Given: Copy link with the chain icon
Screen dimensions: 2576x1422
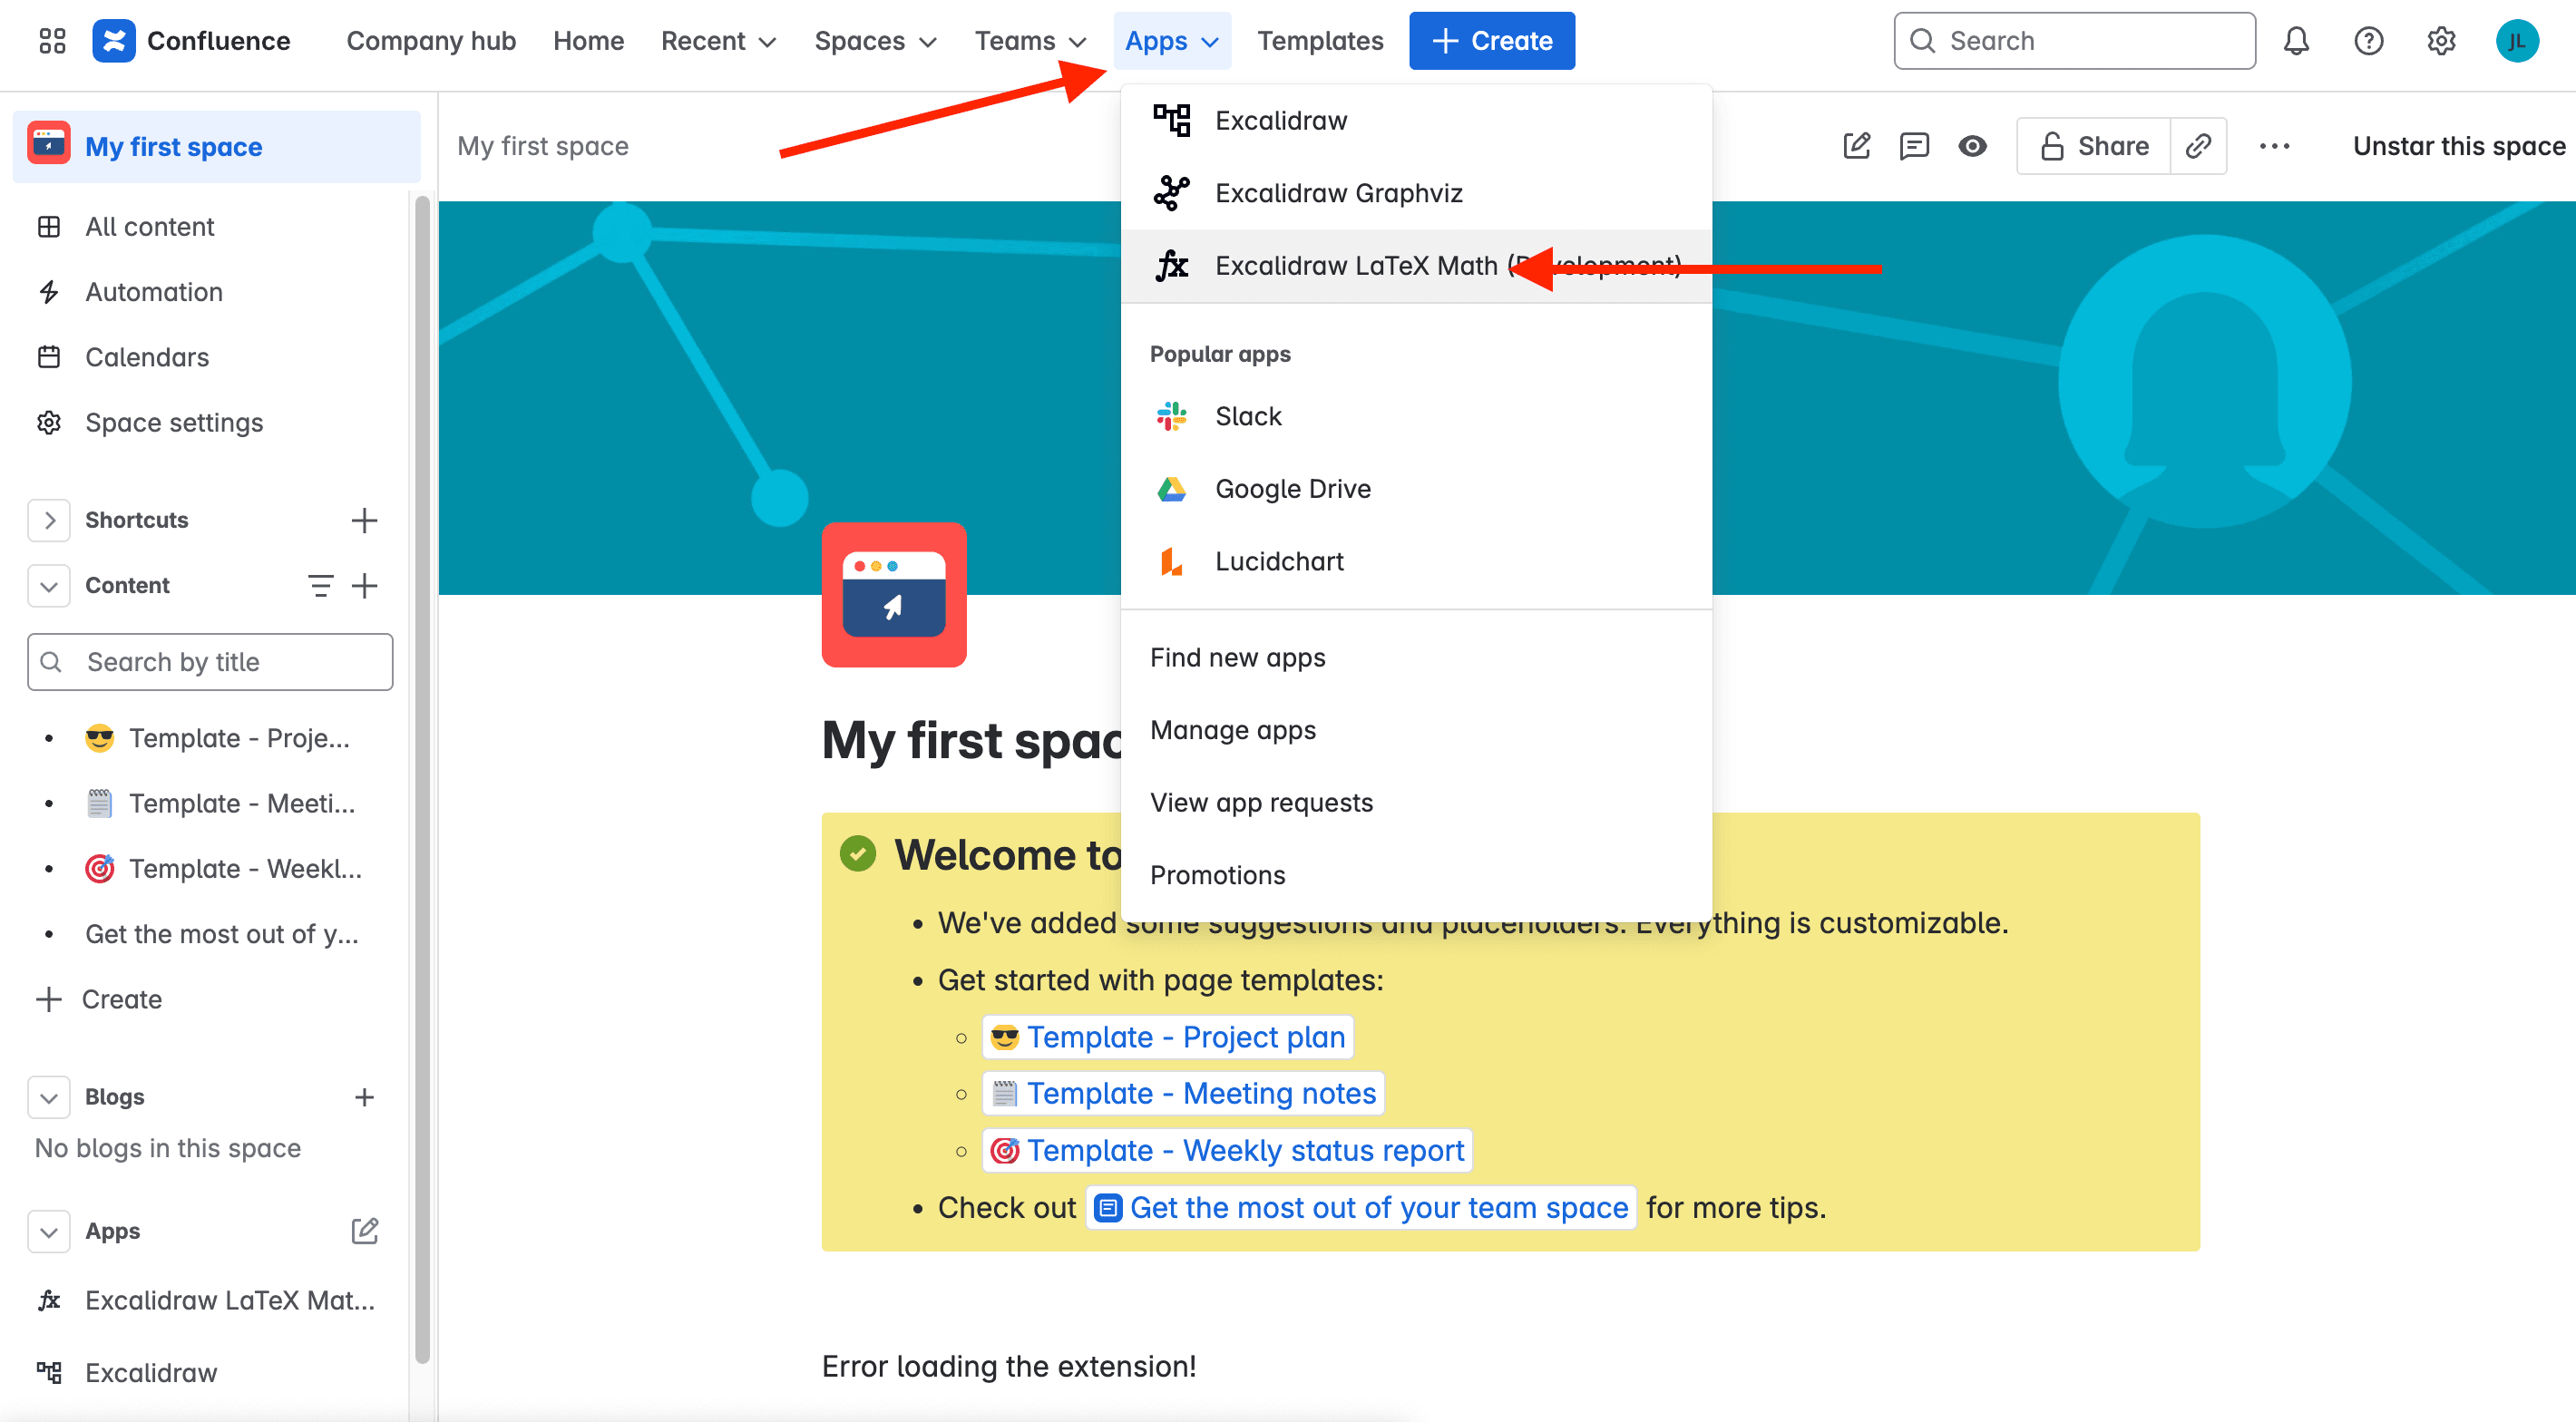Looking at the screenshot, I should (2198, 146).
